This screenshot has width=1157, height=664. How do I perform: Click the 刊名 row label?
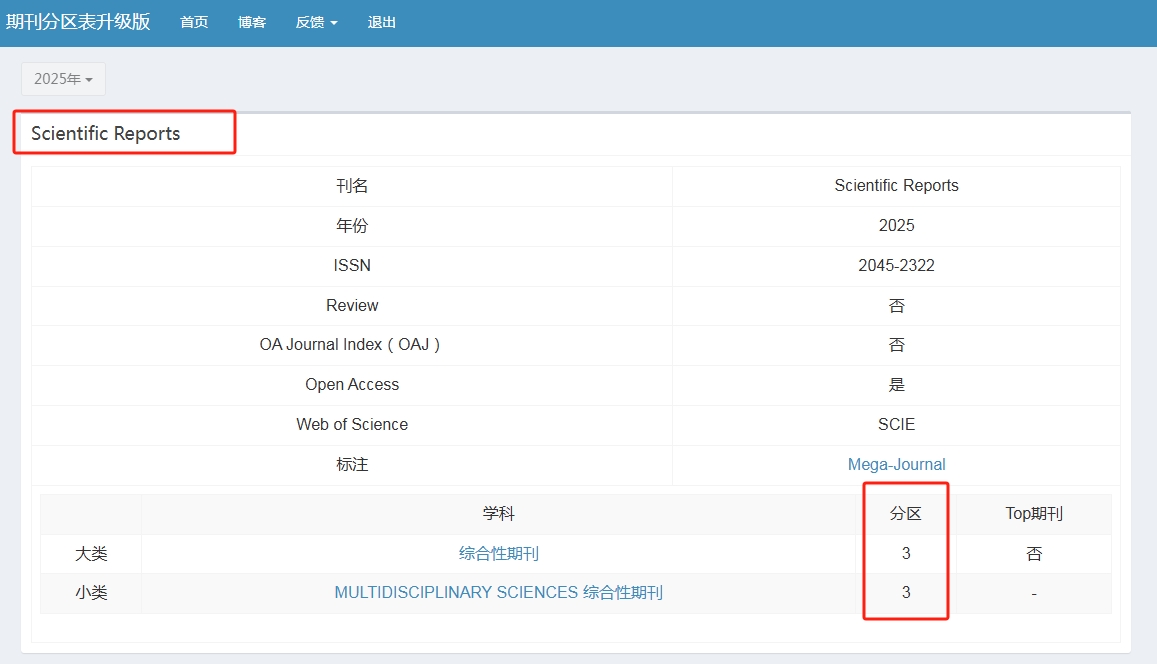(352, 186)
